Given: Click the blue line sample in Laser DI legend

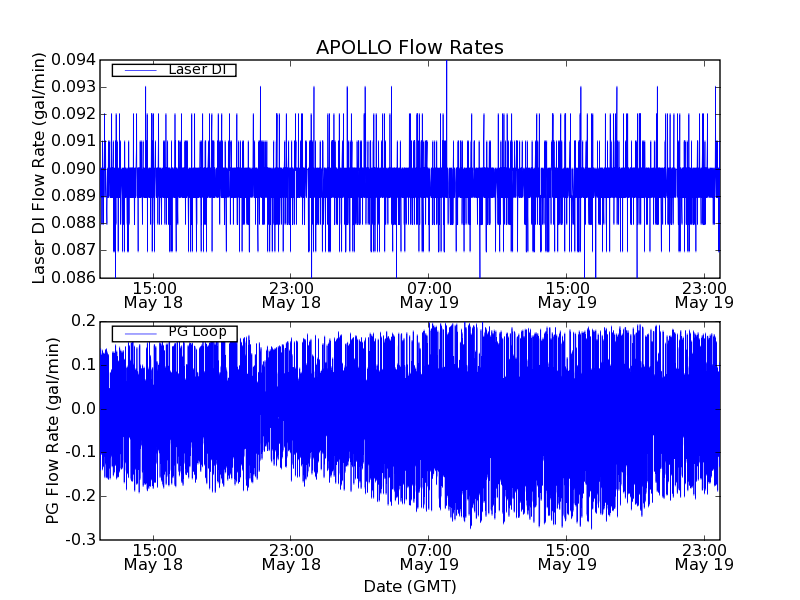Looking at the screenshot, I should [139, 70].
